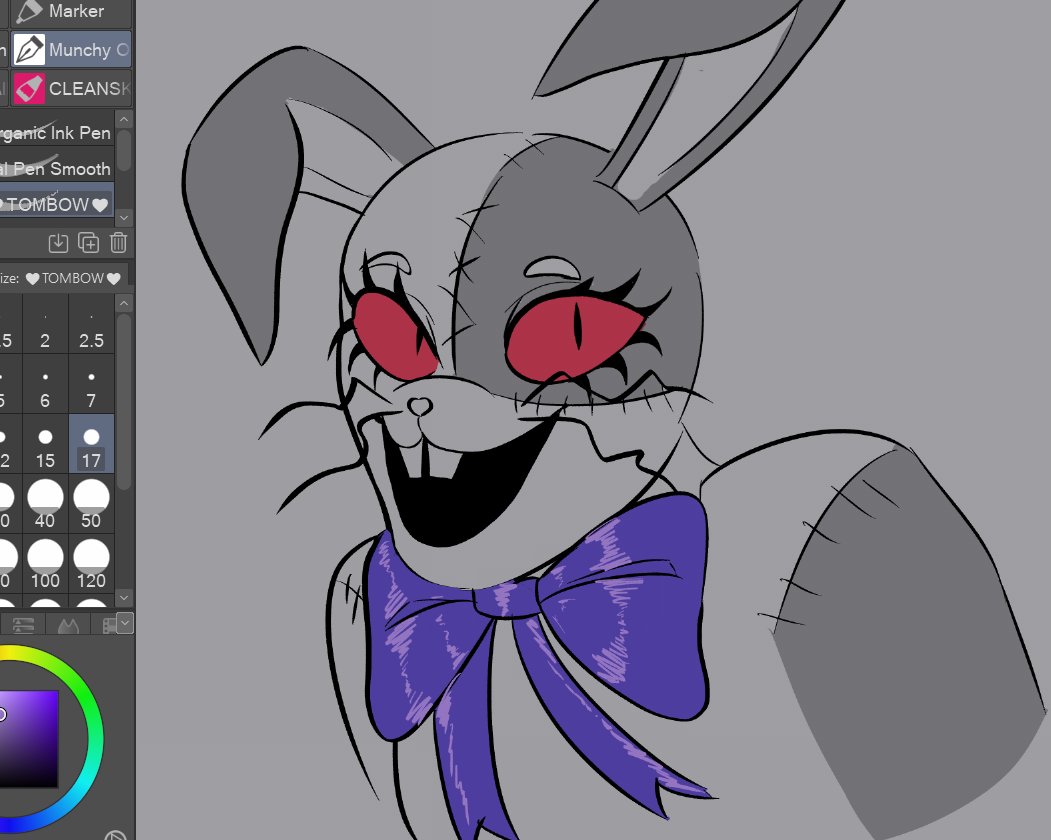
Task: Select the Munchy pen sub tool group
Action: click(71, 50)
